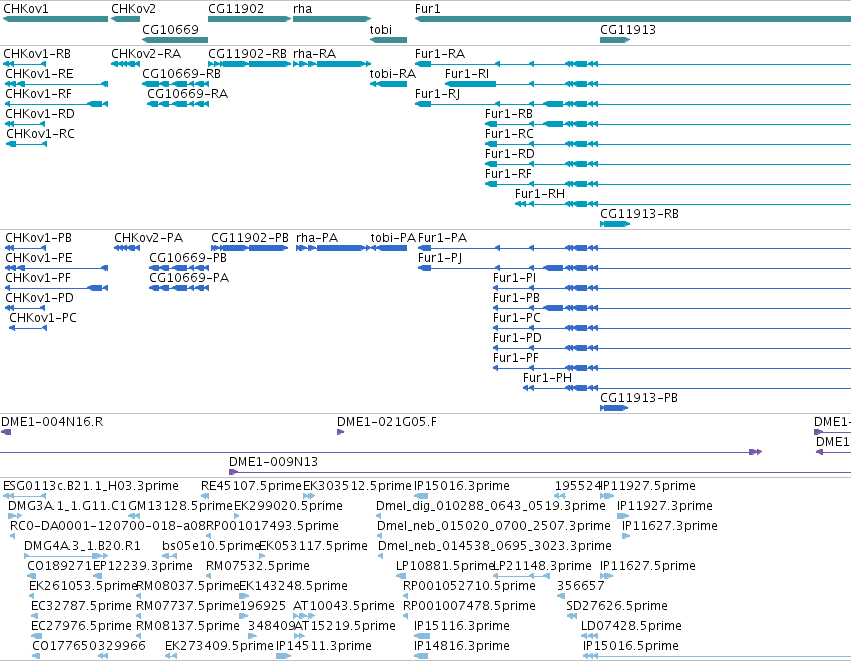The height and width of the screenshot is (661, 851).
Task: Click EST LD07428.5prime label
Action: click(x=631, y=626)
